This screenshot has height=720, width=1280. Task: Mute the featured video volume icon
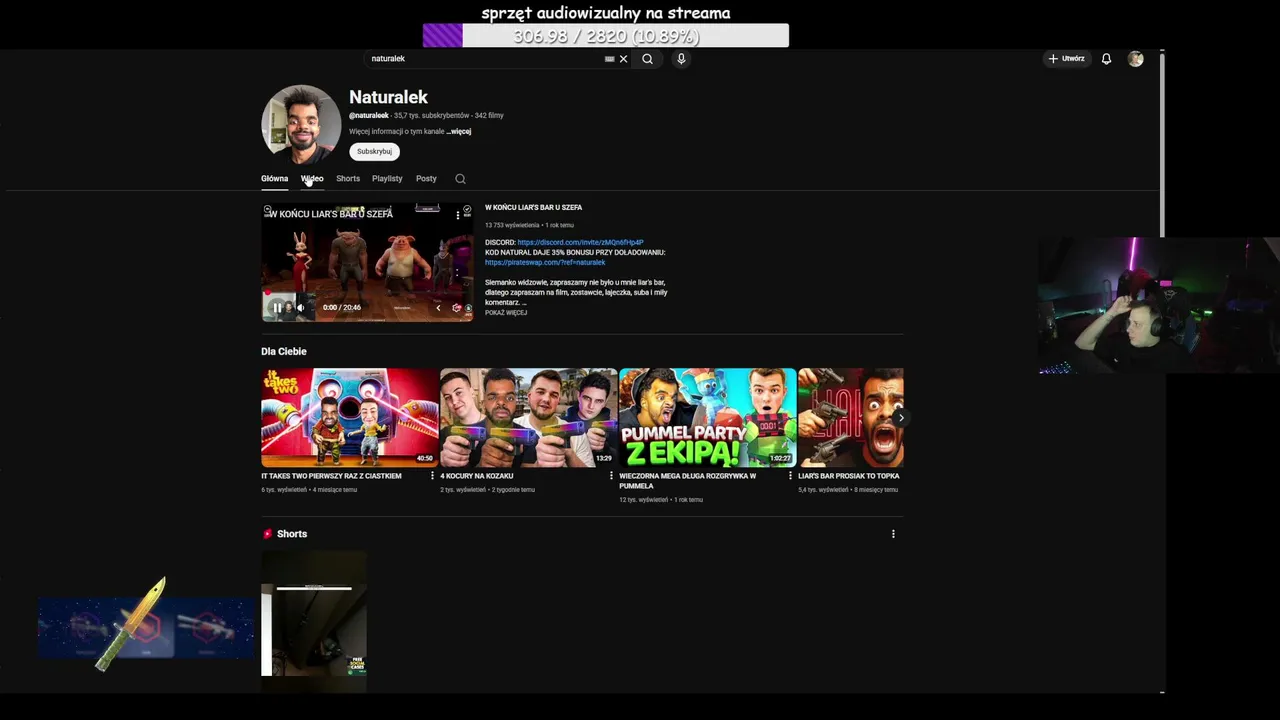pos(300,307)
